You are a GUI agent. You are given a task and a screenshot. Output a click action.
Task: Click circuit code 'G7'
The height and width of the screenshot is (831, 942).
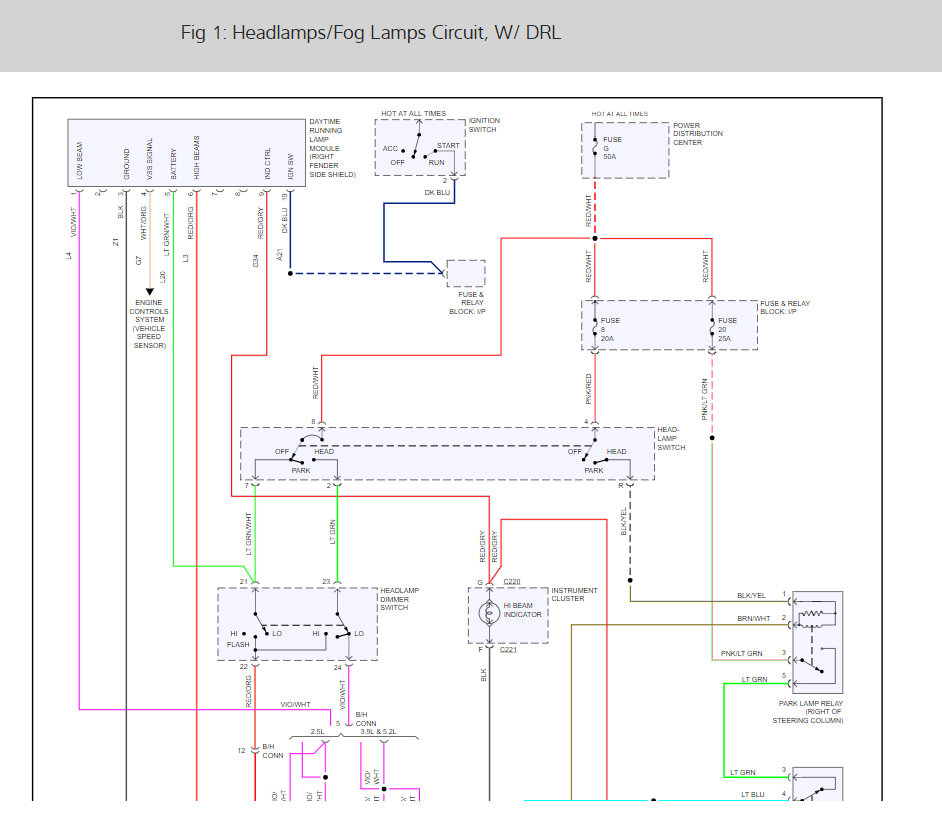pos(139,261)
